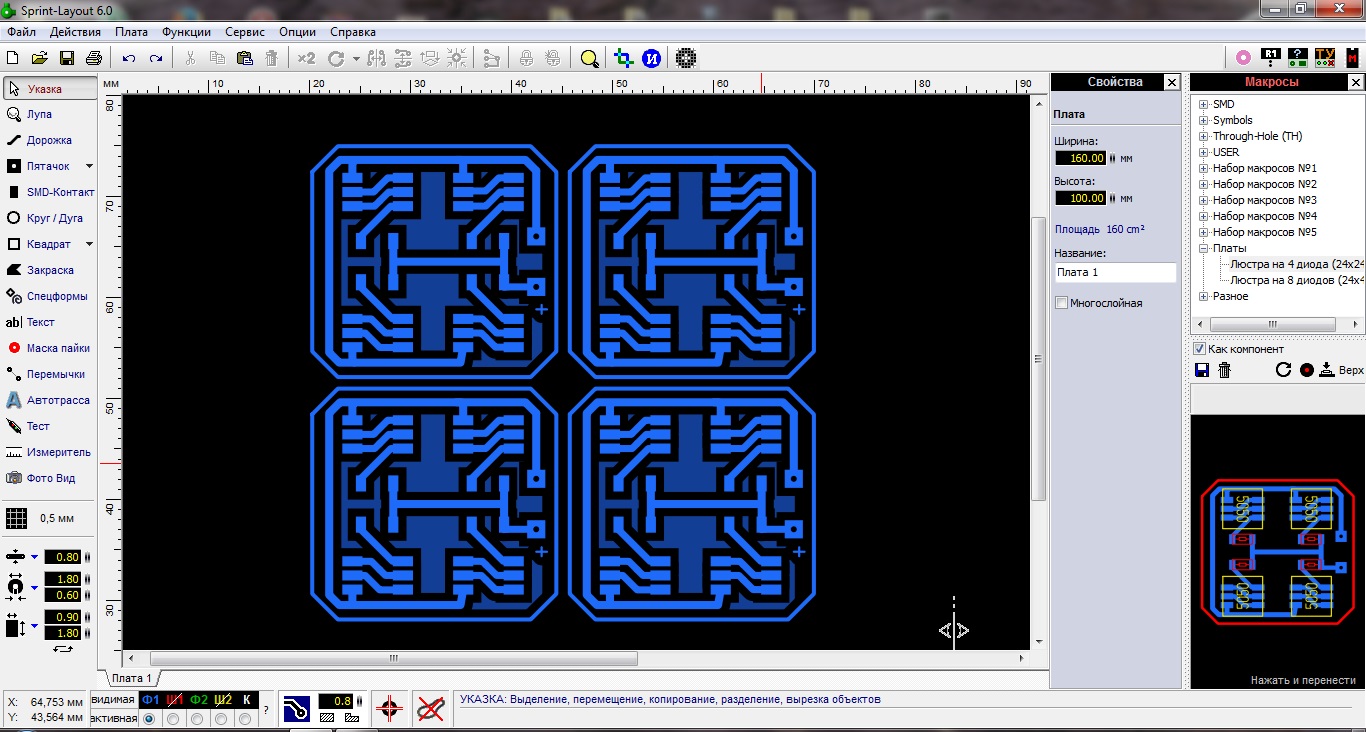The height and width of the screenshot is (732, 1366).
Task: Open the Функции menu
Action: (186, 32)
